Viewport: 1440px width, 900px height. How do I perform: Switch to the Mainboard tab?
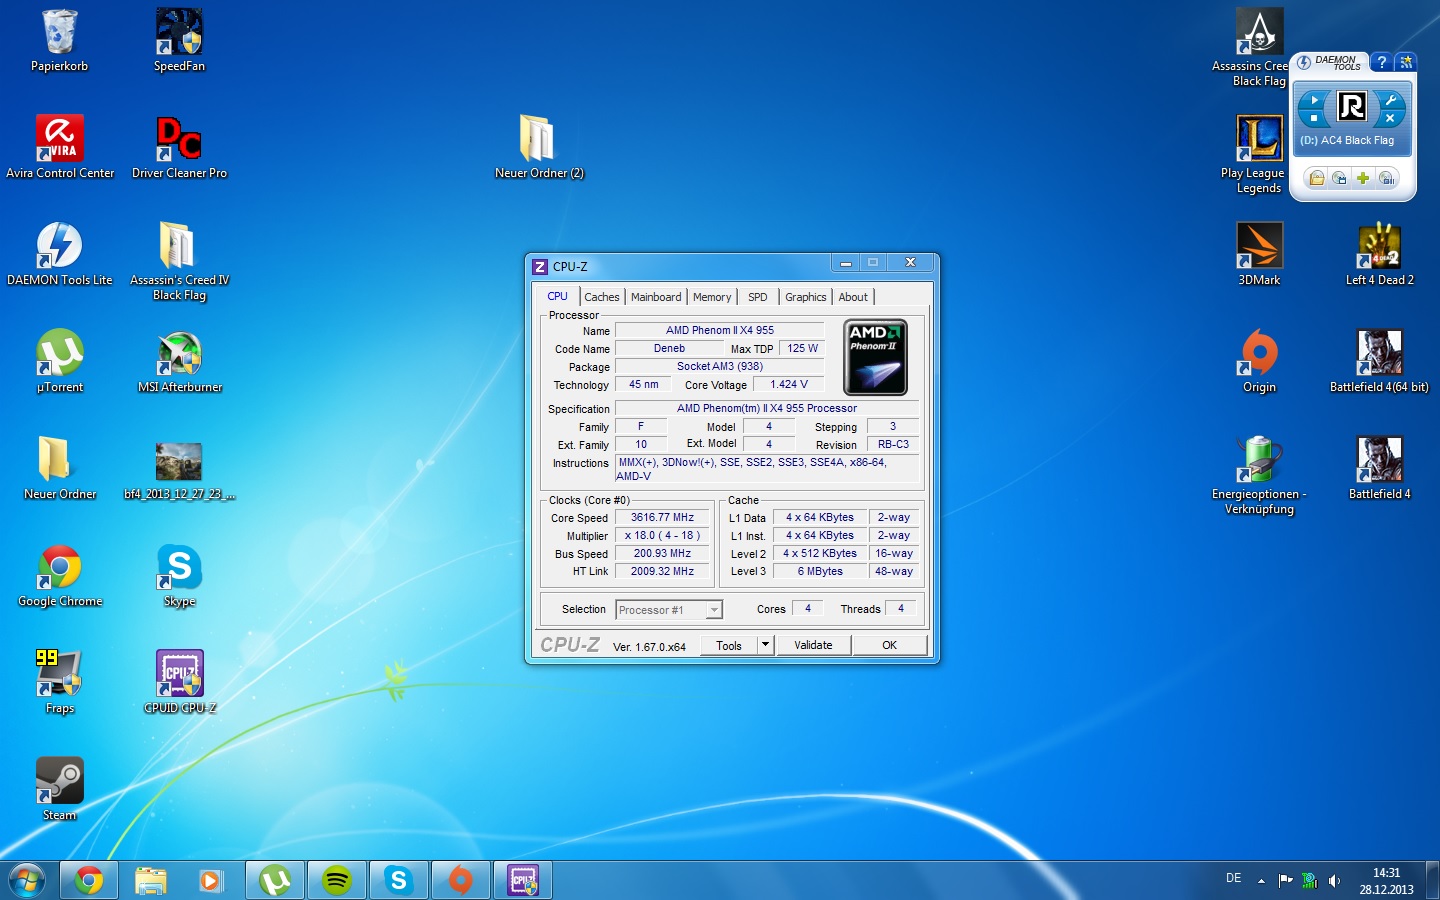656,297
